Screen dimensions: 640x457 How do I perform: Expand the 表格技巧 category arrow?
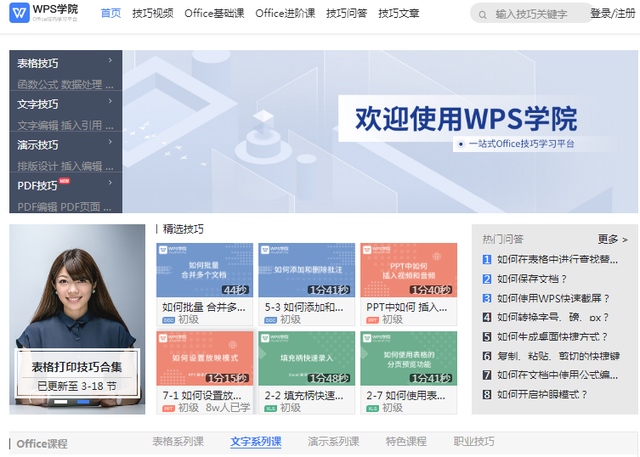click(110, 60)
